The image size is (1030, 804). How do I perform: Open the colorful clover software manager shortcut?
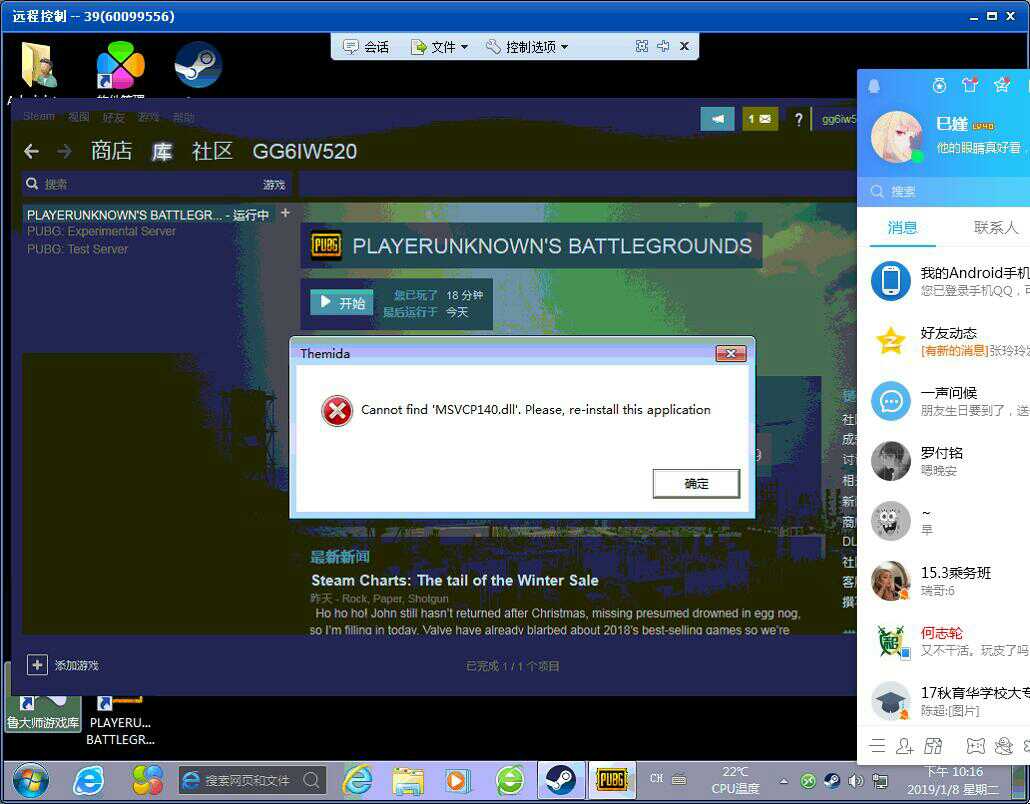[120, 65]
